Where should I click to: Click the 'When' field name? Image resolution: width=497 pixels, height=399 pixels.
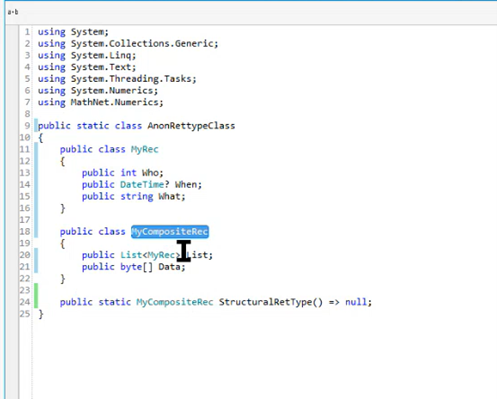(x=186, y=184)
